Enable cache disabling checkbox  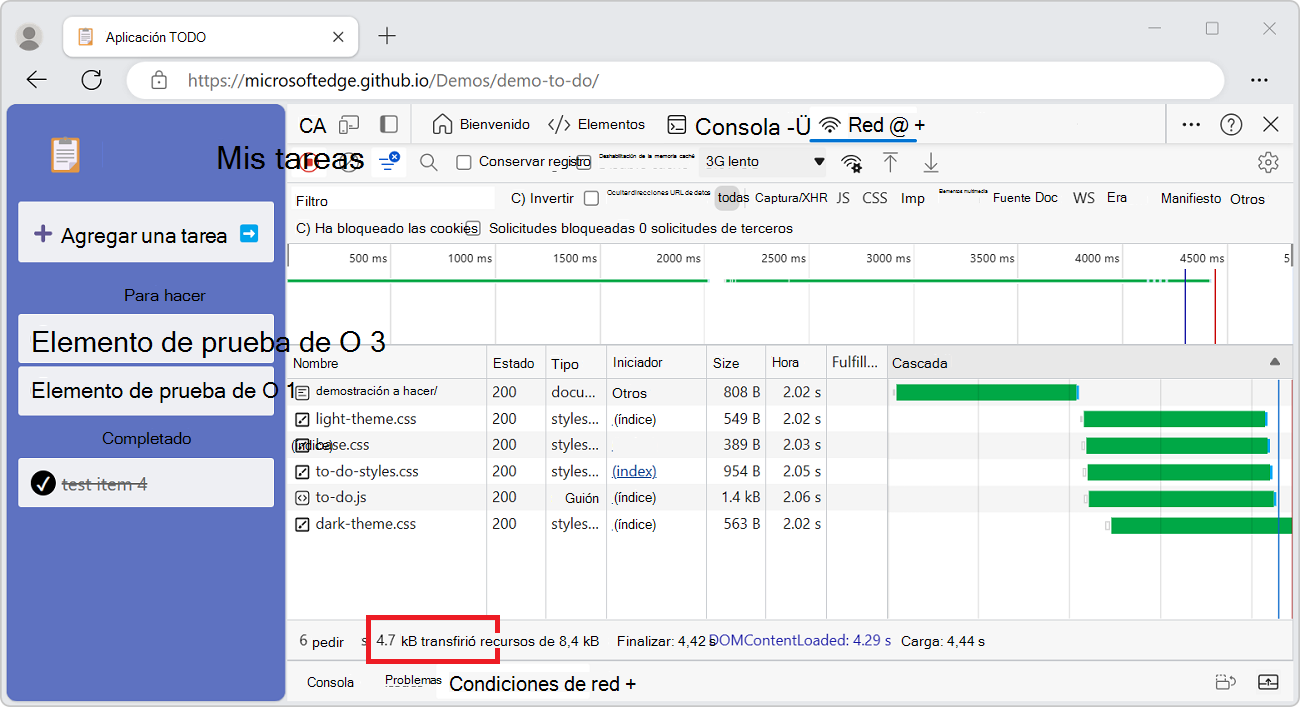583,161
